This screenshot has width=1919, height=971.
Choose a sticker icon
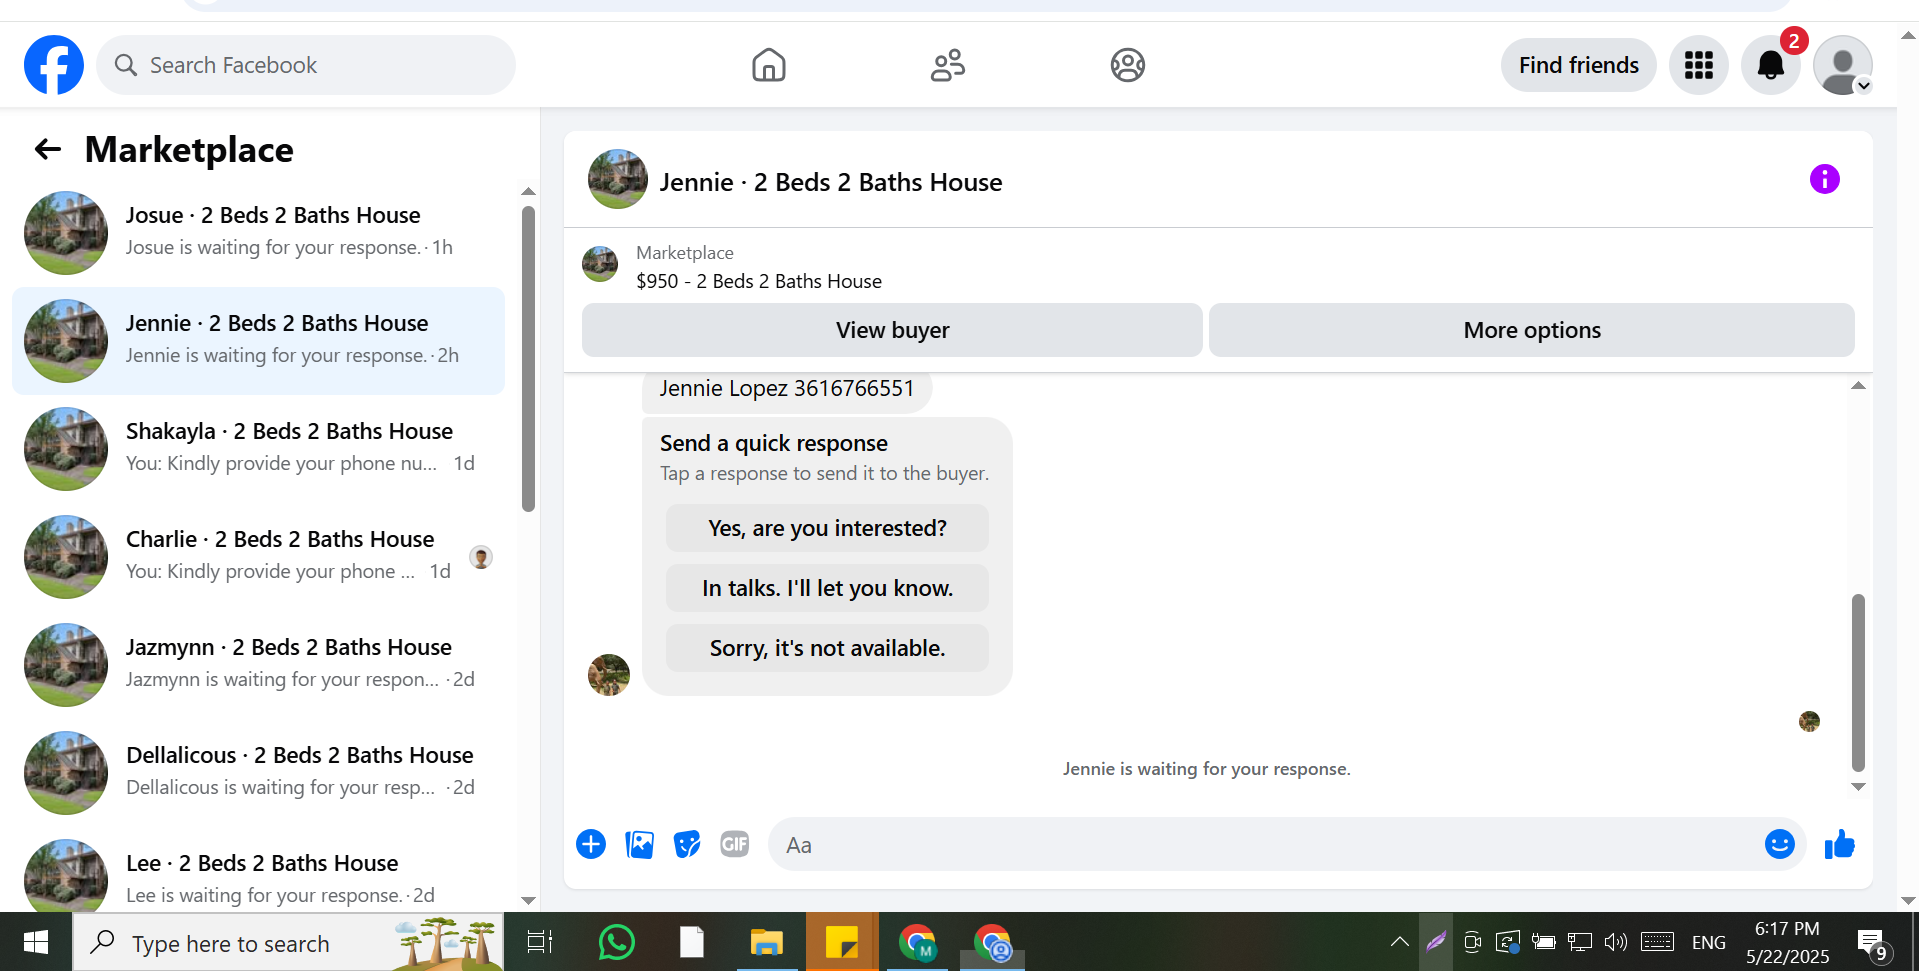coord(687,845)
